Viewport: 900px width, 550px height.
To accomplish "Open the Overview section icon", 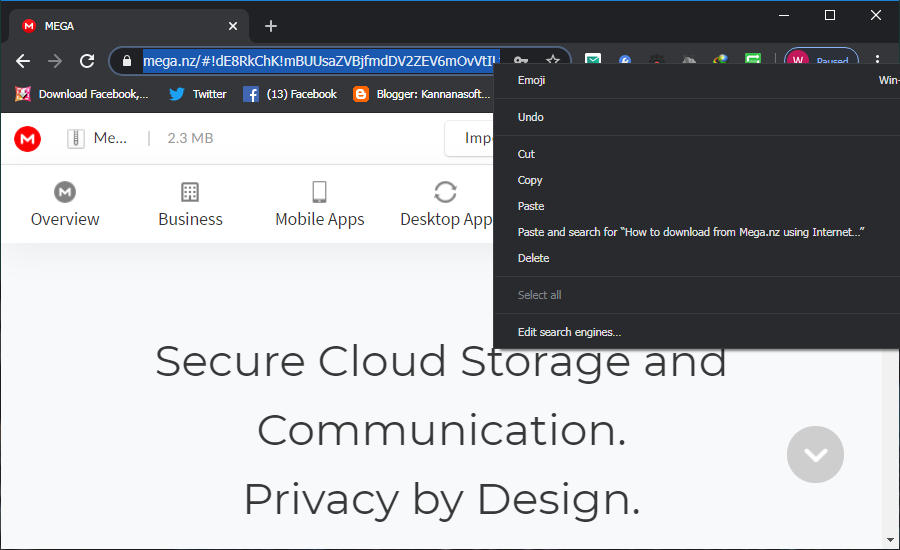I will 65,192.
